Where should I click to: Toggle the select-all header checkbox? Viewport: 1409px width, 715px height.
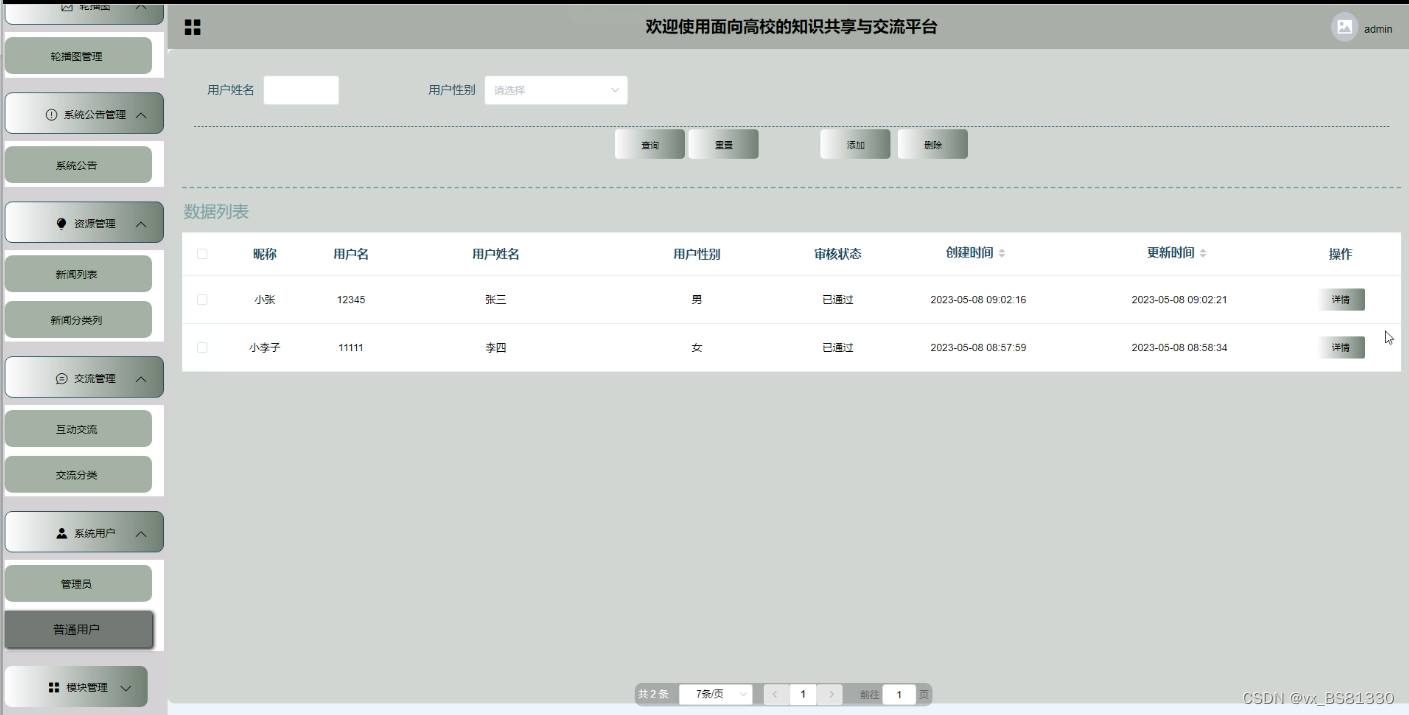pyautogui.click(x=202, y=254)
